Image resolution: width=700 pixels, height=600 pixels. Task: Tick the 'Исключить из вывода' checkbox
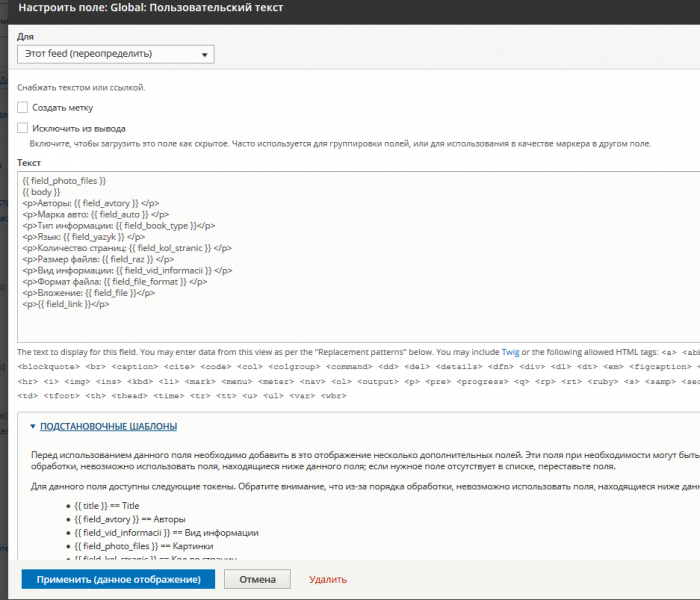tap(23, 128)
